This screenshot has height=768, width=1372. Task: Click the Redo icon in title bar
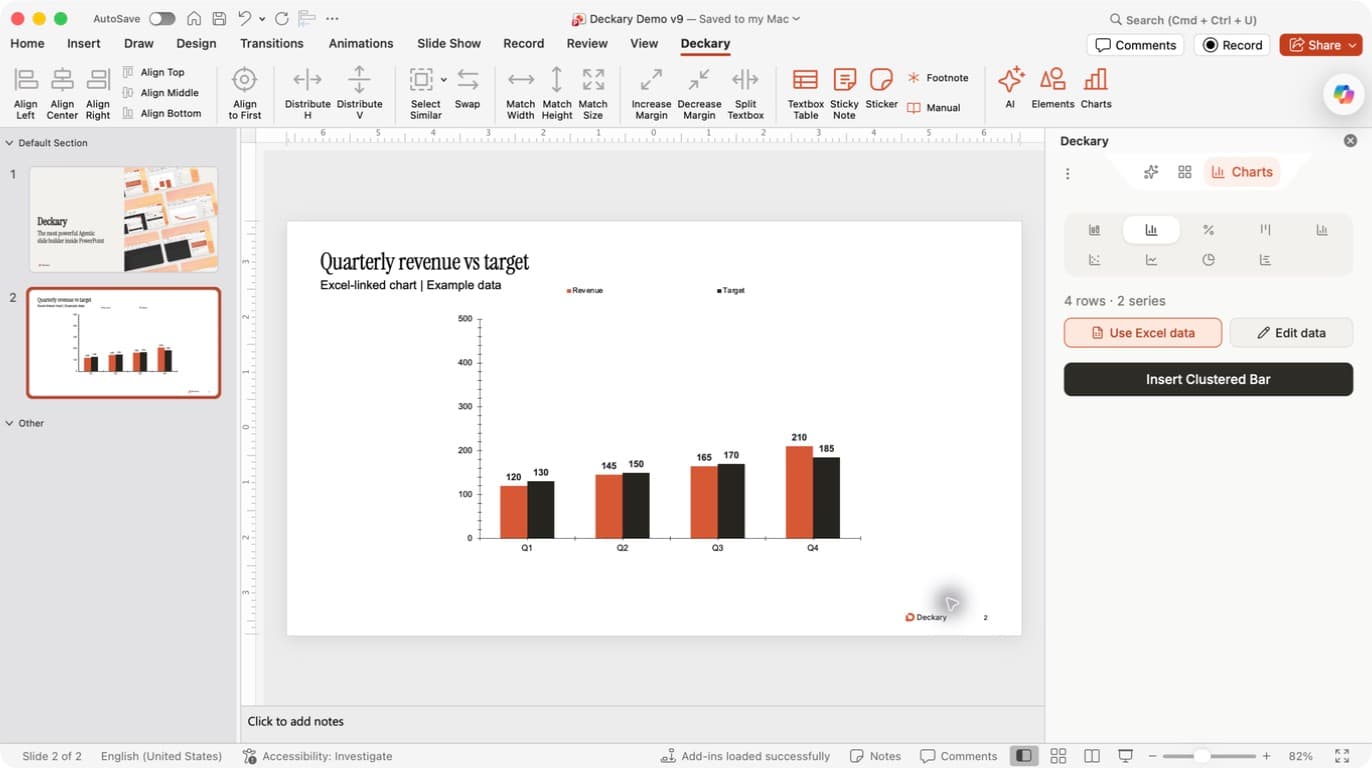[x=282, y=19]
